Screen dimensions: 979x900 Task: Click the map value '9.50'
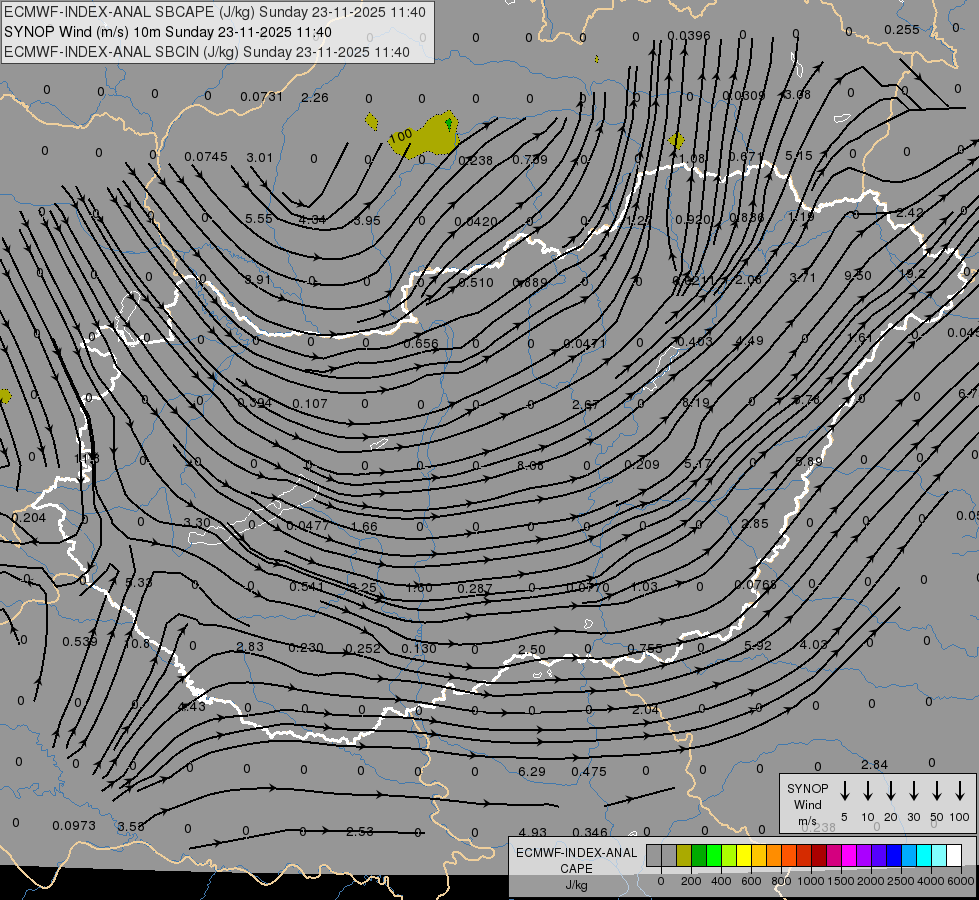(858, 275)
